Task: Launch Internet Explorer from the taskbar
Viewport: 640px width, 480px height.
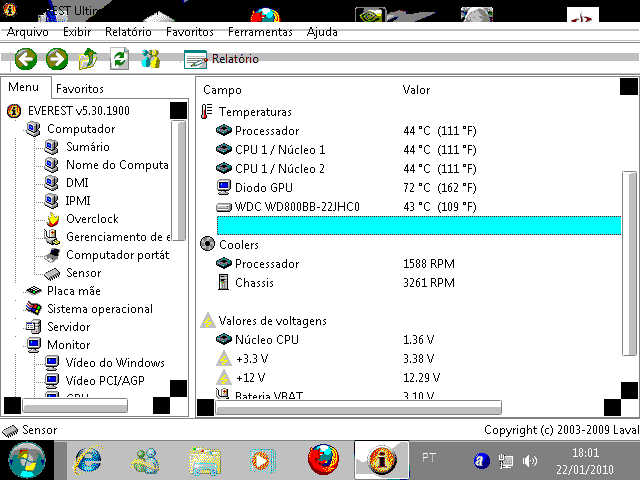Action: coord(88,460)
